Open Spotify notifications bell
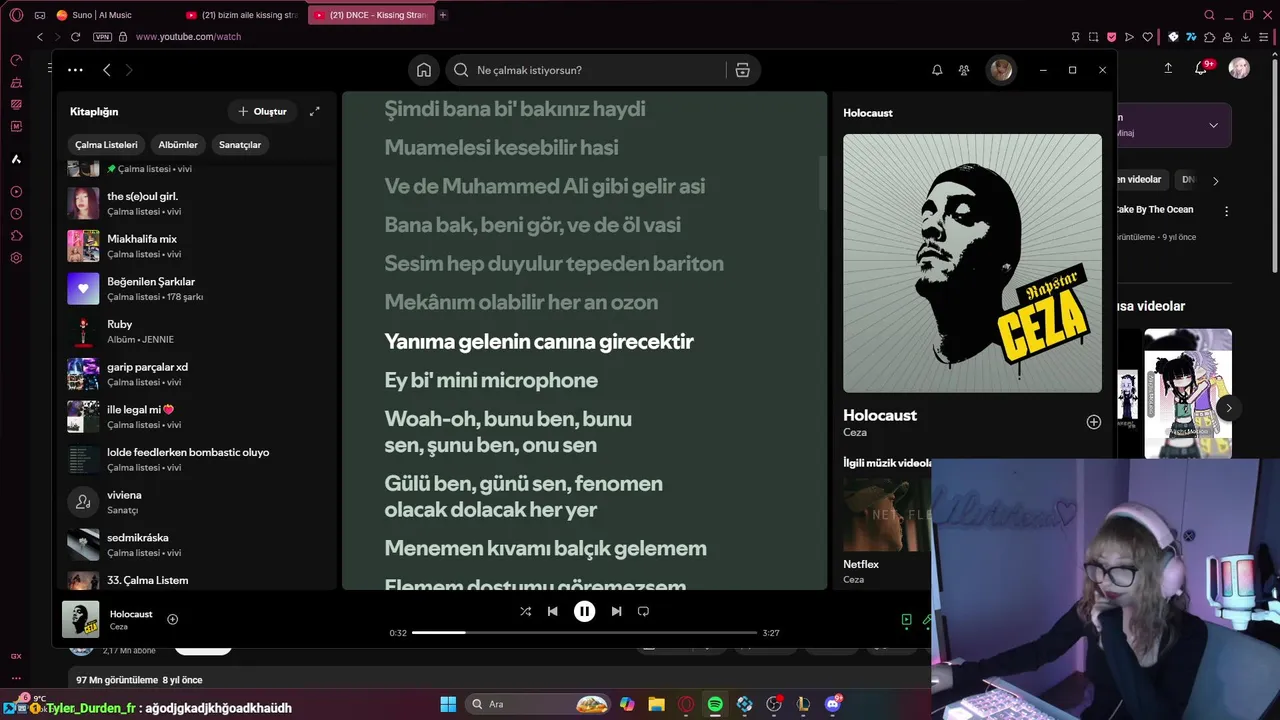The height and width of the screenshot is (720, 1280). coord(937,70)
